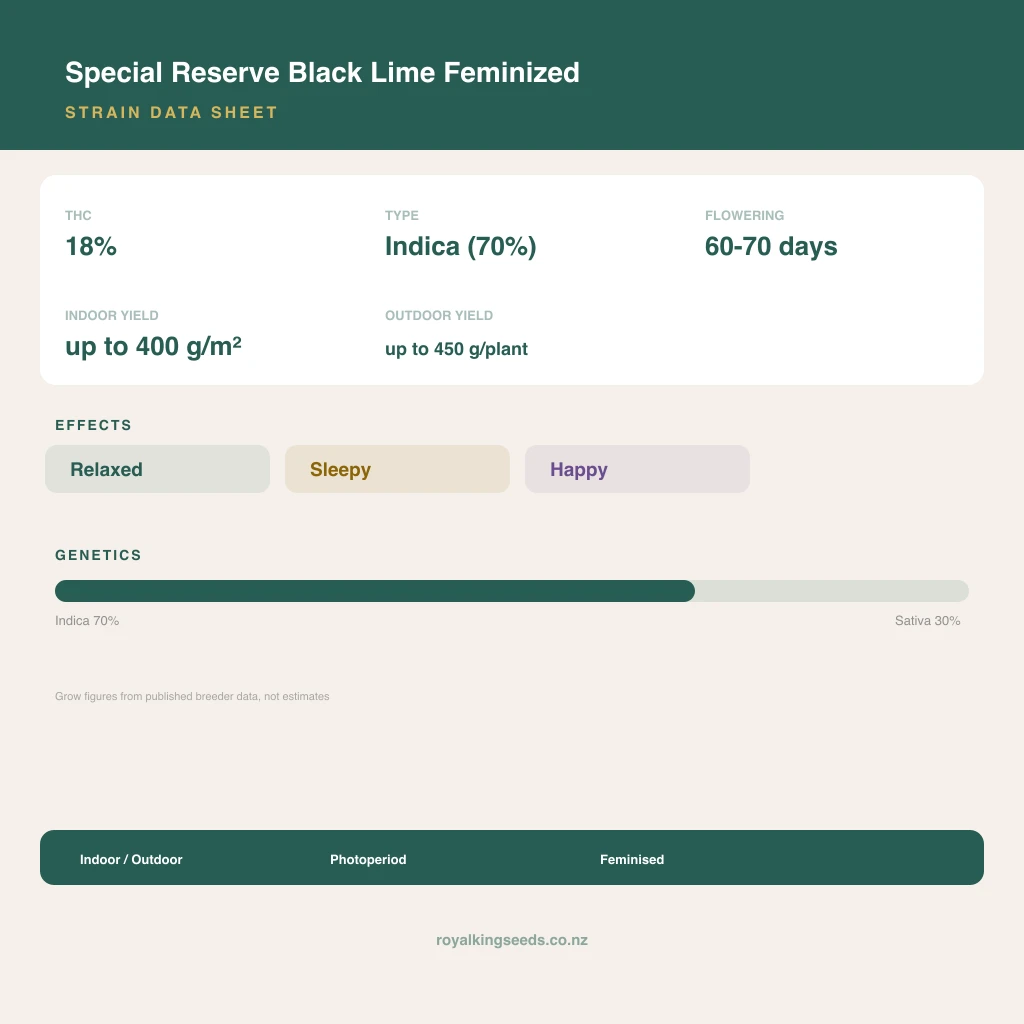Click the Relaxed effect chip
Image resolution: width=1024 pixels, height=1024 pixels.
tap(157, 469)
